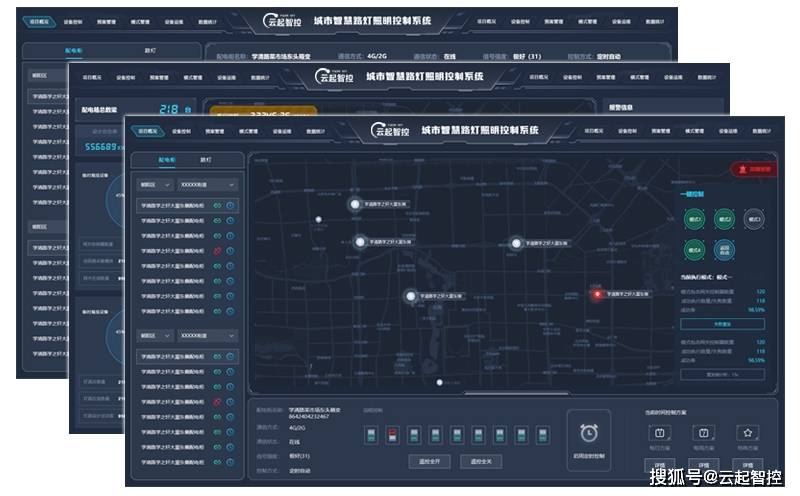Click 遥控全关 remote all-off button
Viewport: 800px width, 496px height.
click(x=481, y=462)
